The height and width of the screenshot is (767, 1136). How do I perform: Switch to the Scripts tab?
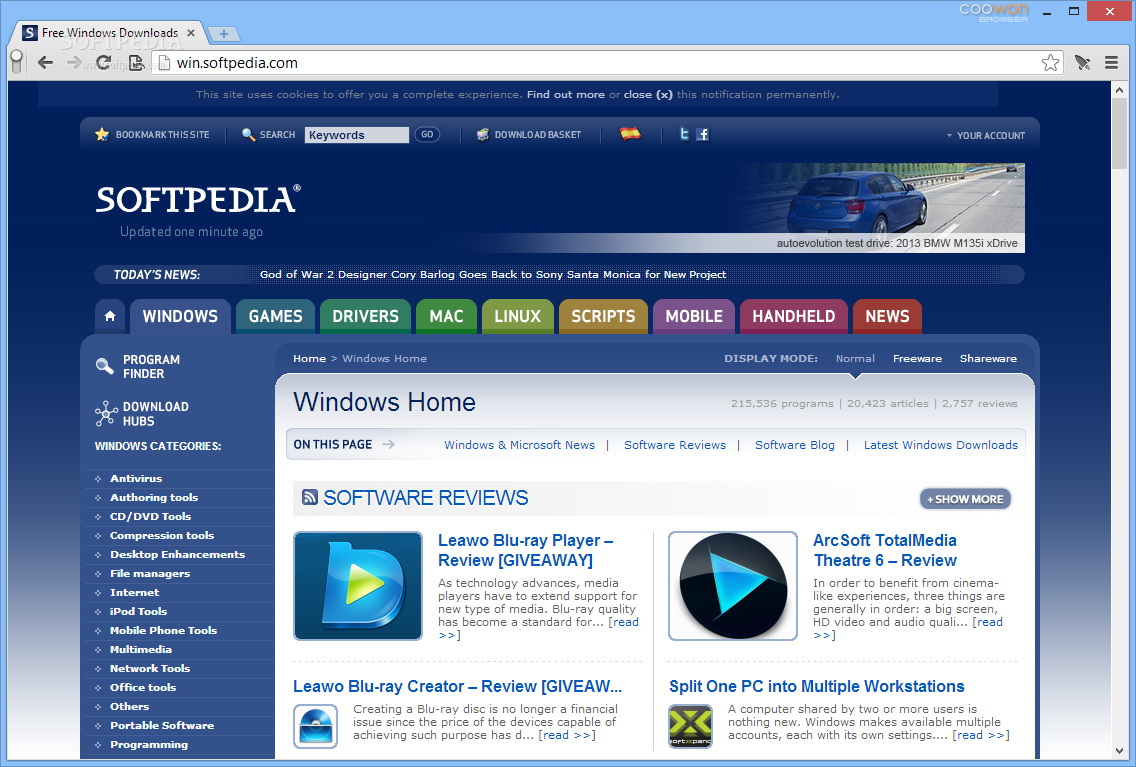click(x=603, y=317)
